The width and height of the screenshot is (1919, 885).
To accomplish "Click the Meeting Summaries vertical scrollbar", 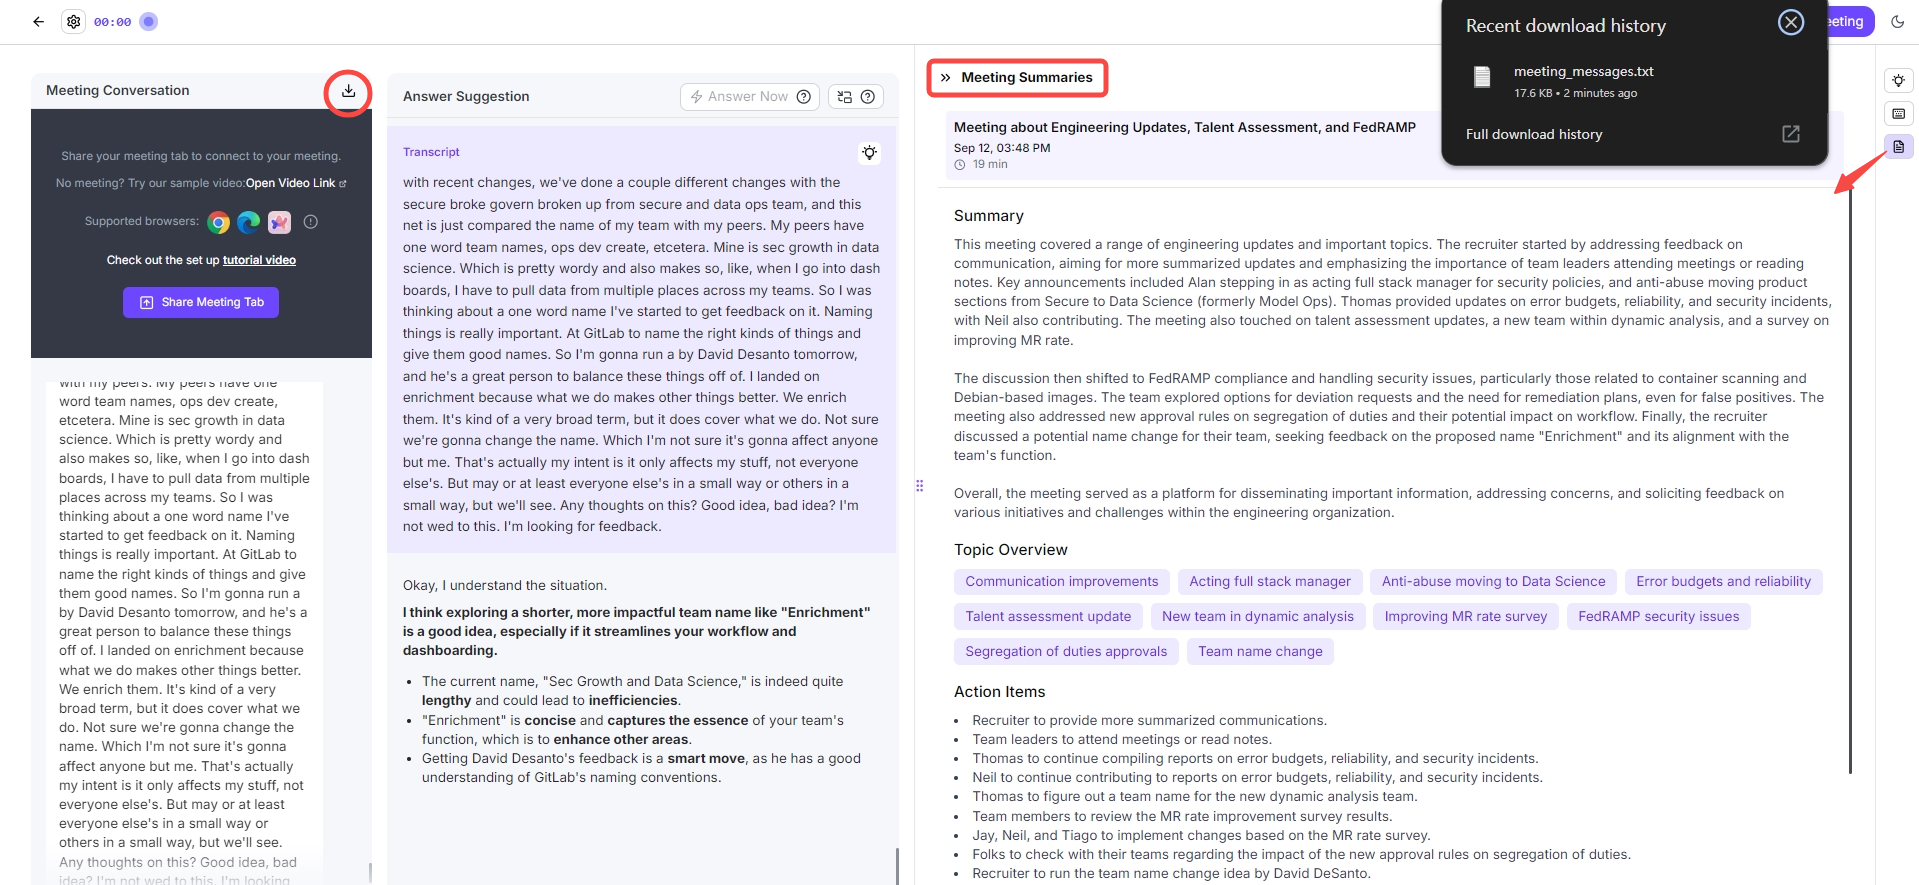I will click(1850, 480).
